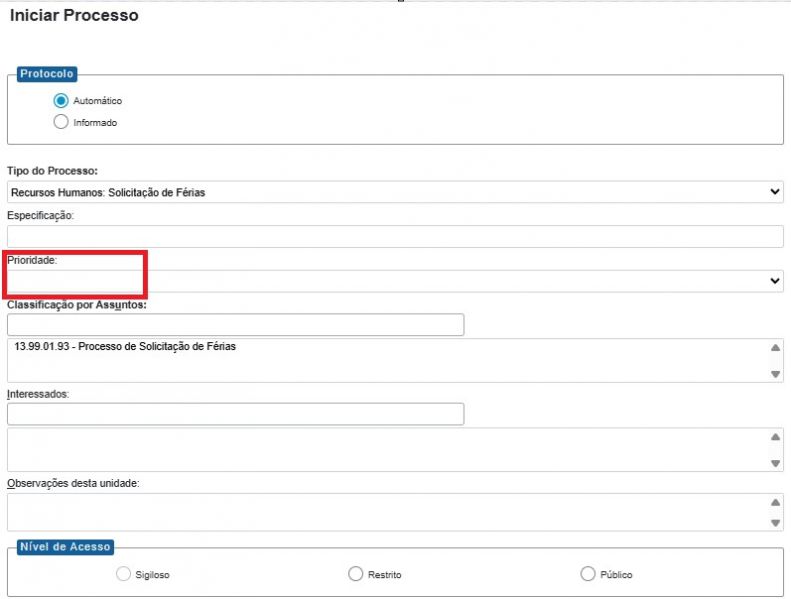Focus the Classificação por Assuntos search field
The width and height of the screenshot is (791, 599).
pyautogui.click(x=235, y=325)
